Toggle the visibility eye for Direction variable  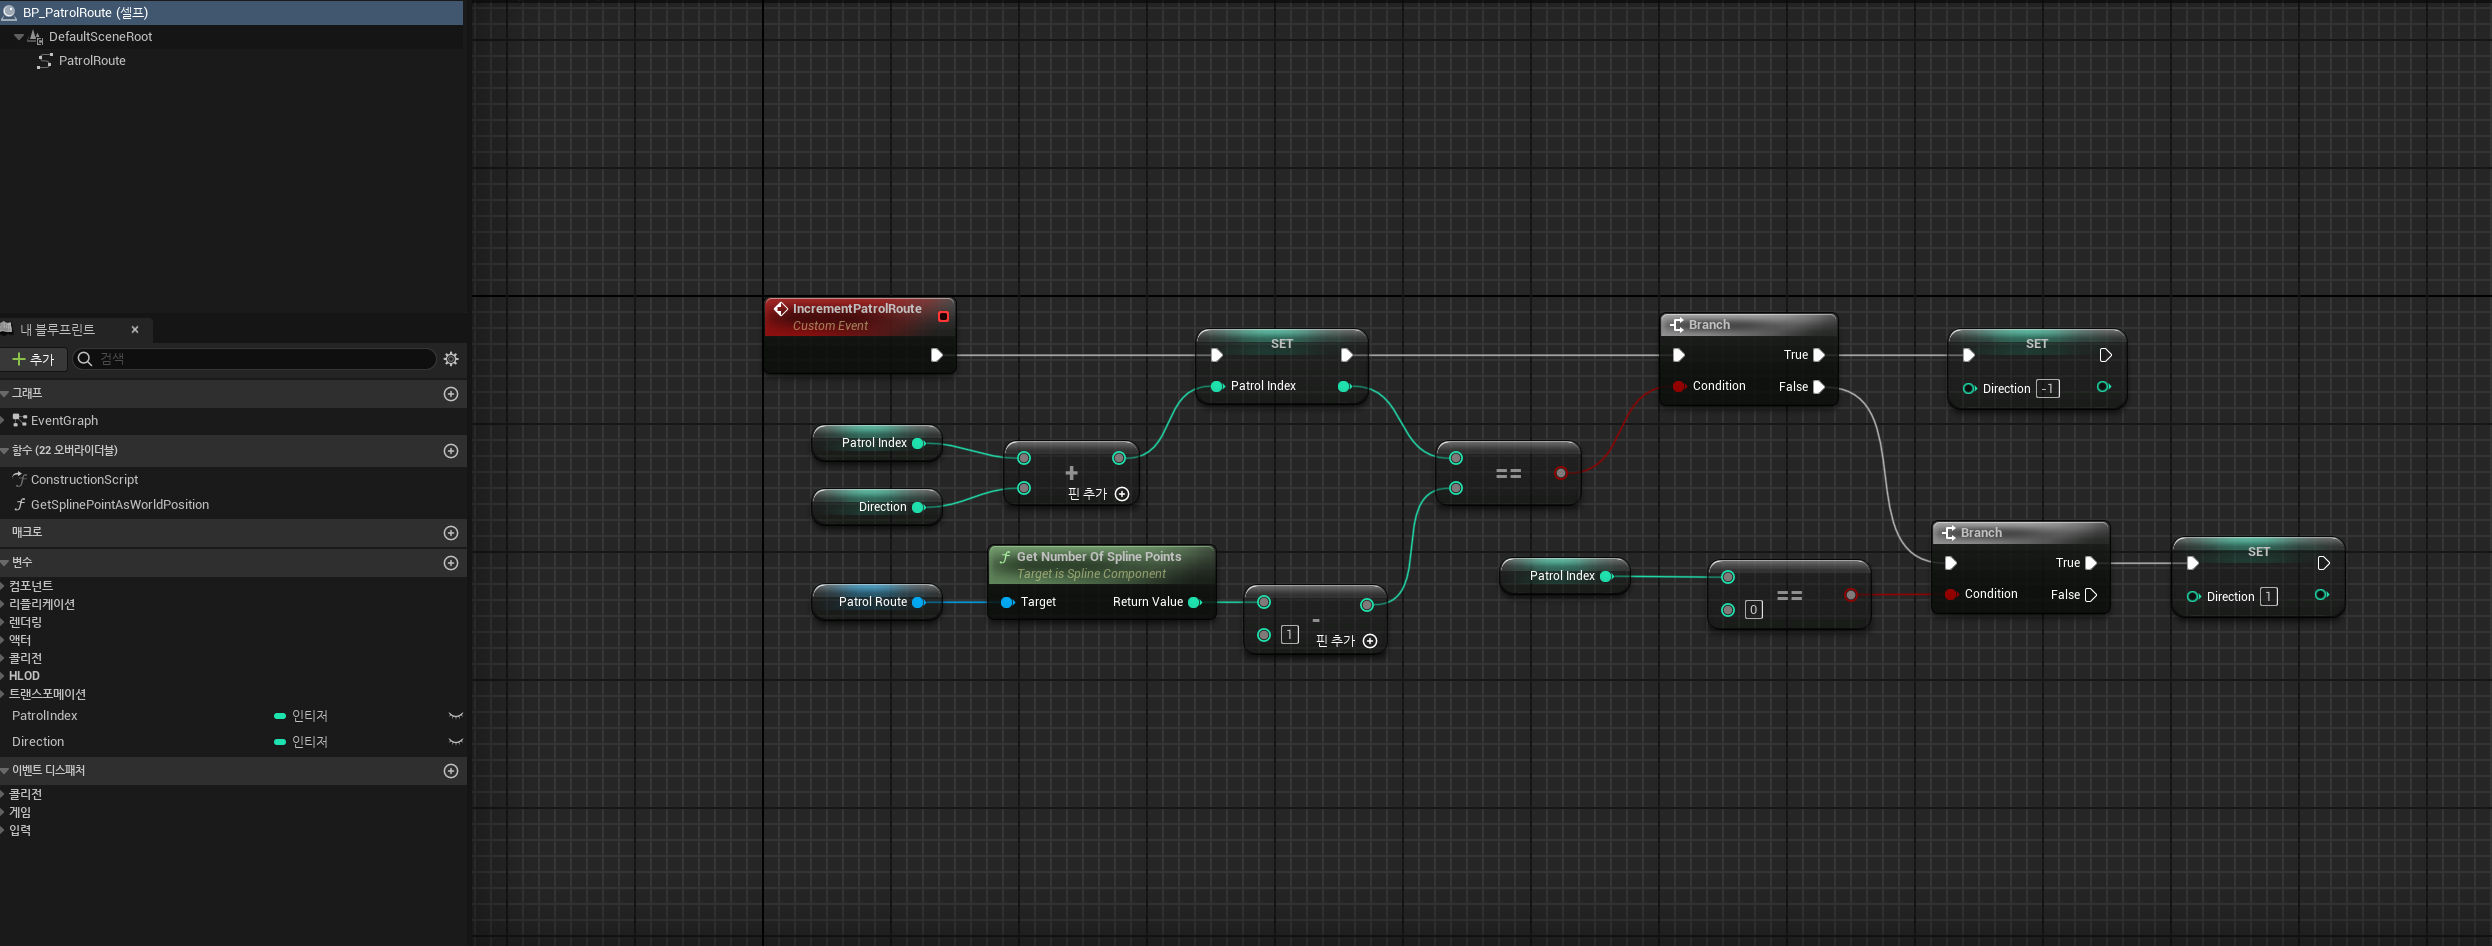pos(456,742)
